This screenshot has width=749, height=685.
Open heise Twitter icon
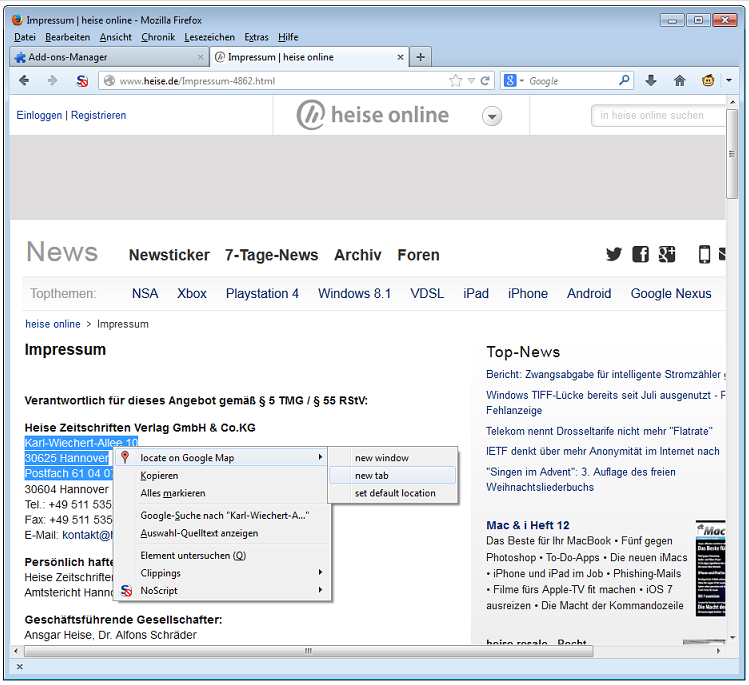614,254
